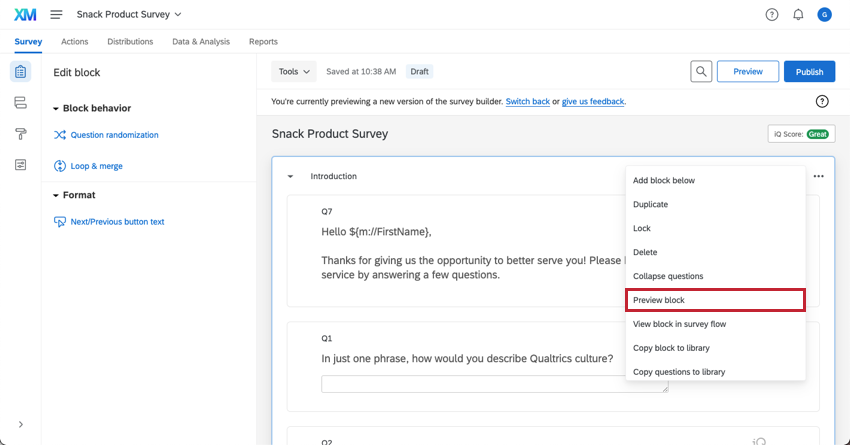Viewport: 850px width, 445px height.
Task: Open the survey options sidebar icon
Action: coord(20,165)
